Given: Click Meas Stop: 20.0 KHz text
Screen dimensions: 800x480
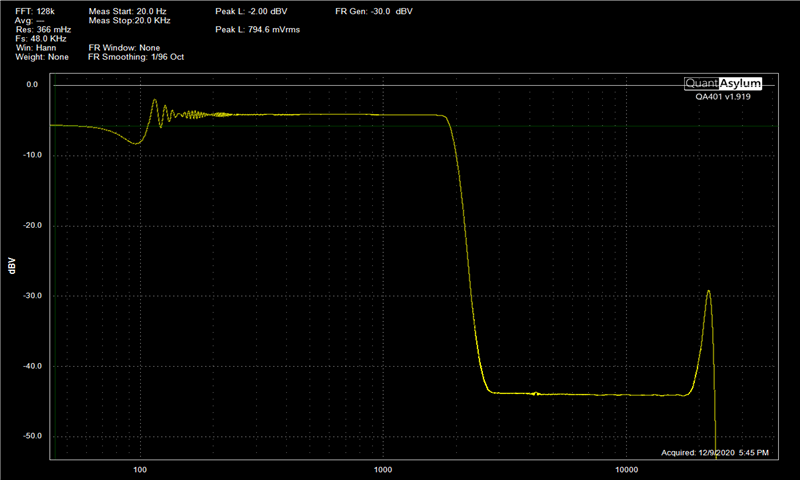Looking at the screenshot, I should point(130,20).
